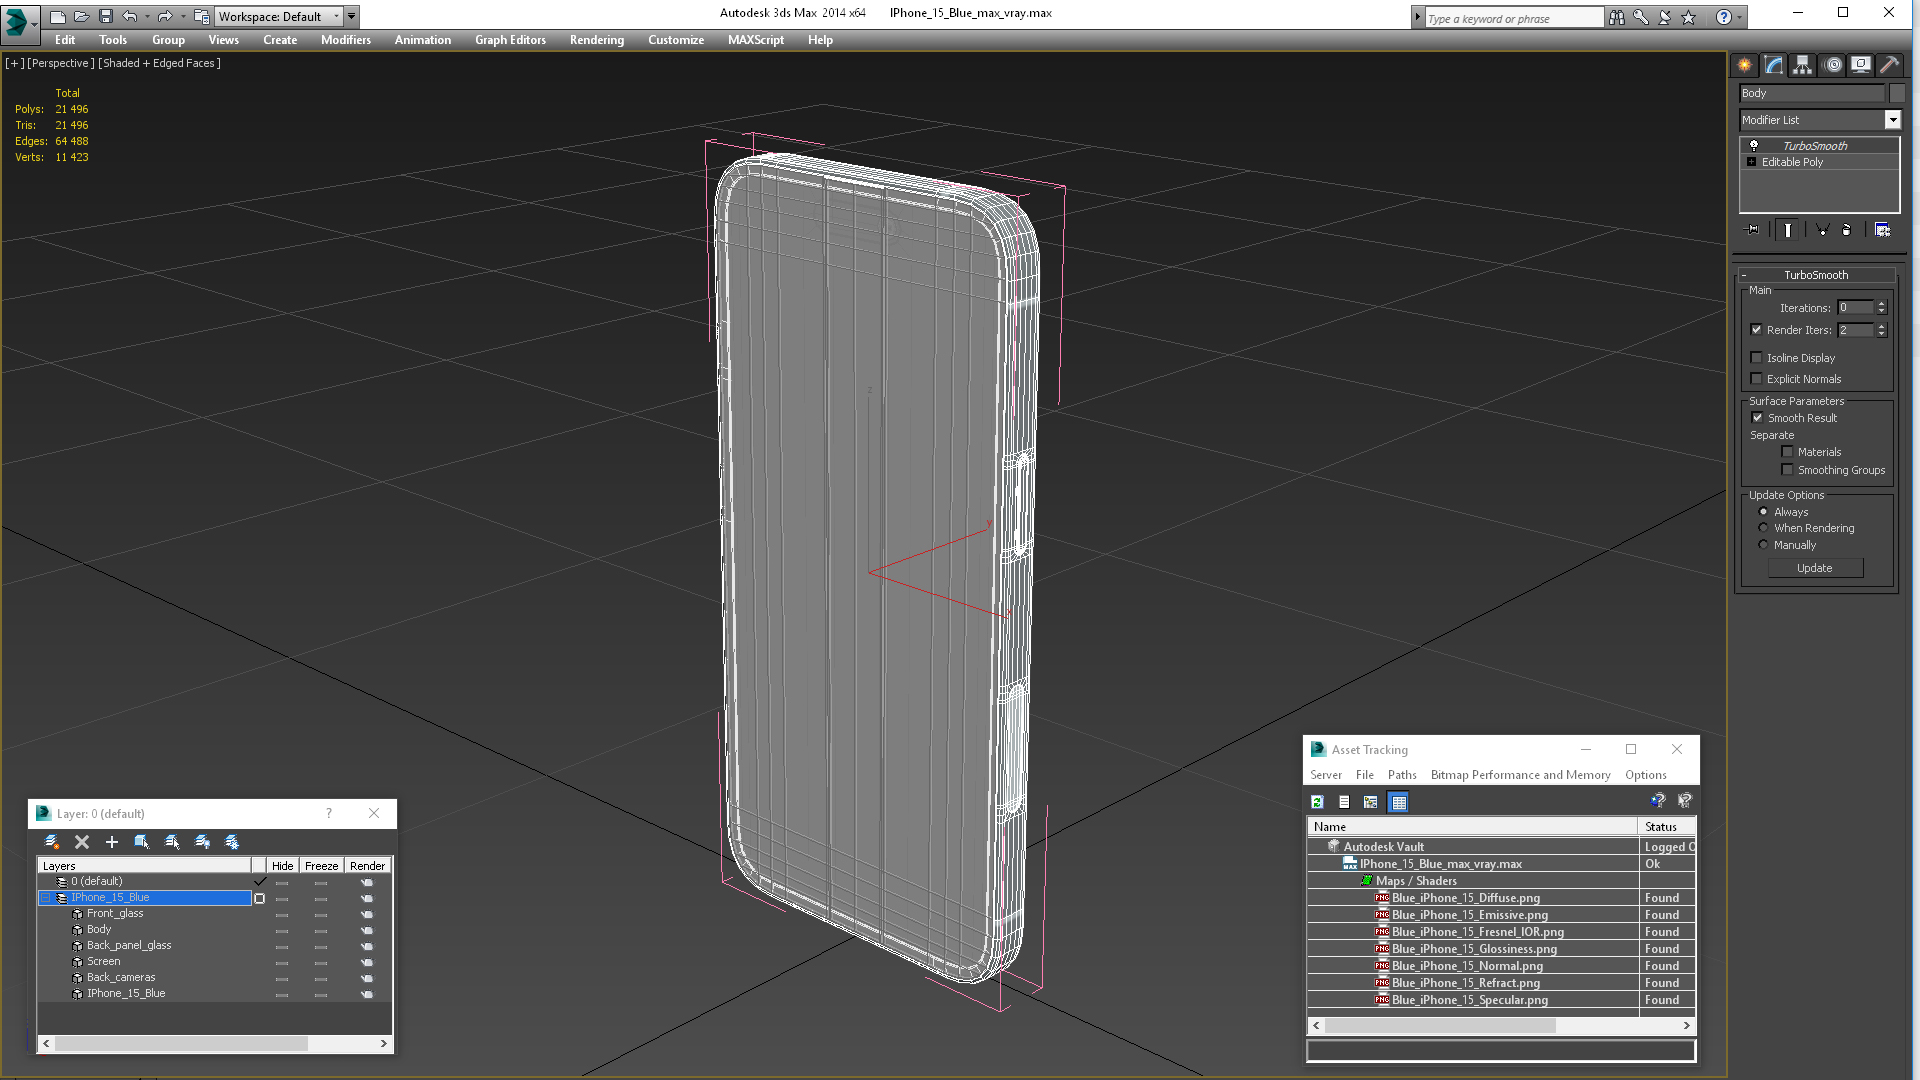Viewport: 1920px width, 1080px height.
Task: Add selected objects to layer plus icon
Action: (112, 842)
